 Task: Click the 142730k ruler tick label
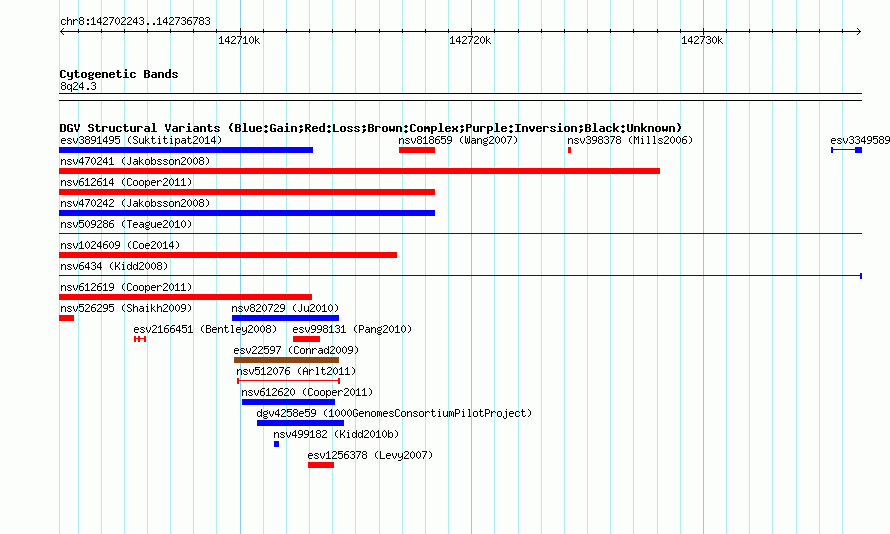tap(702, 40)
